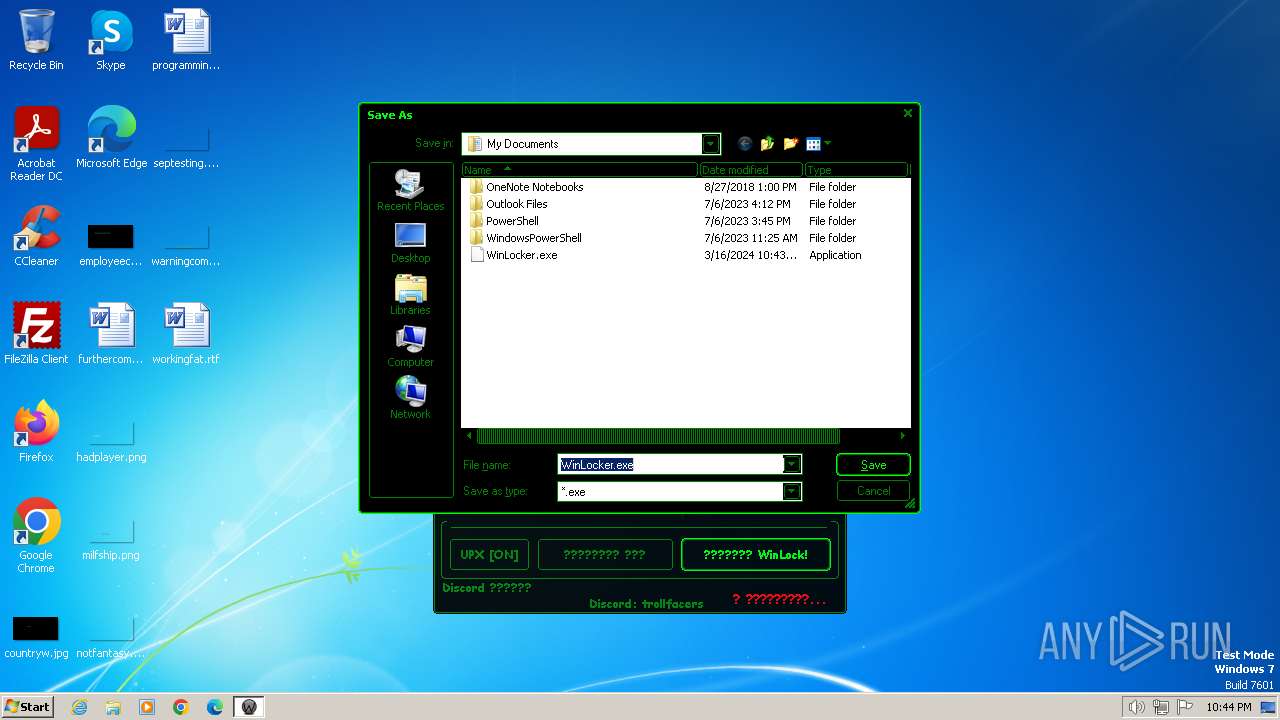Close the Save As dialog
Viewport: 1280px width, 720px height.
(908, 114)
